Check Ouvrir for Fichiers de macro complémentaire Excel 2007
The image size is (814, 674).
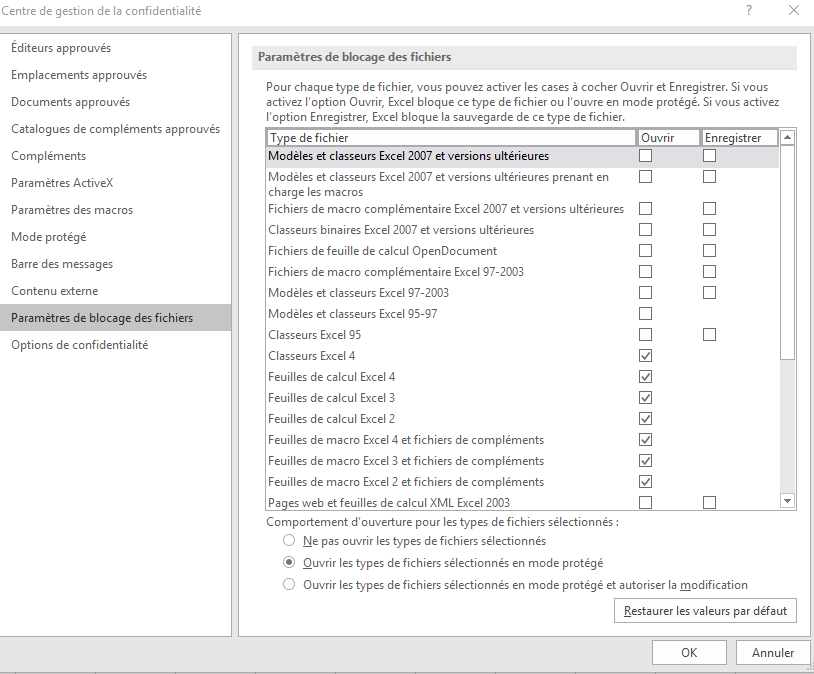(645, 209)
